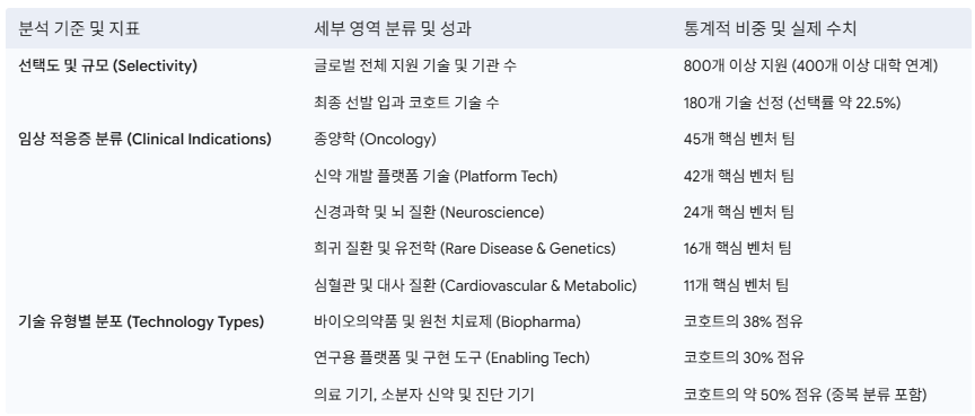Click the Platform Tech category cell
The width and height of the screenshot is (975, 416).
point(436,176)
